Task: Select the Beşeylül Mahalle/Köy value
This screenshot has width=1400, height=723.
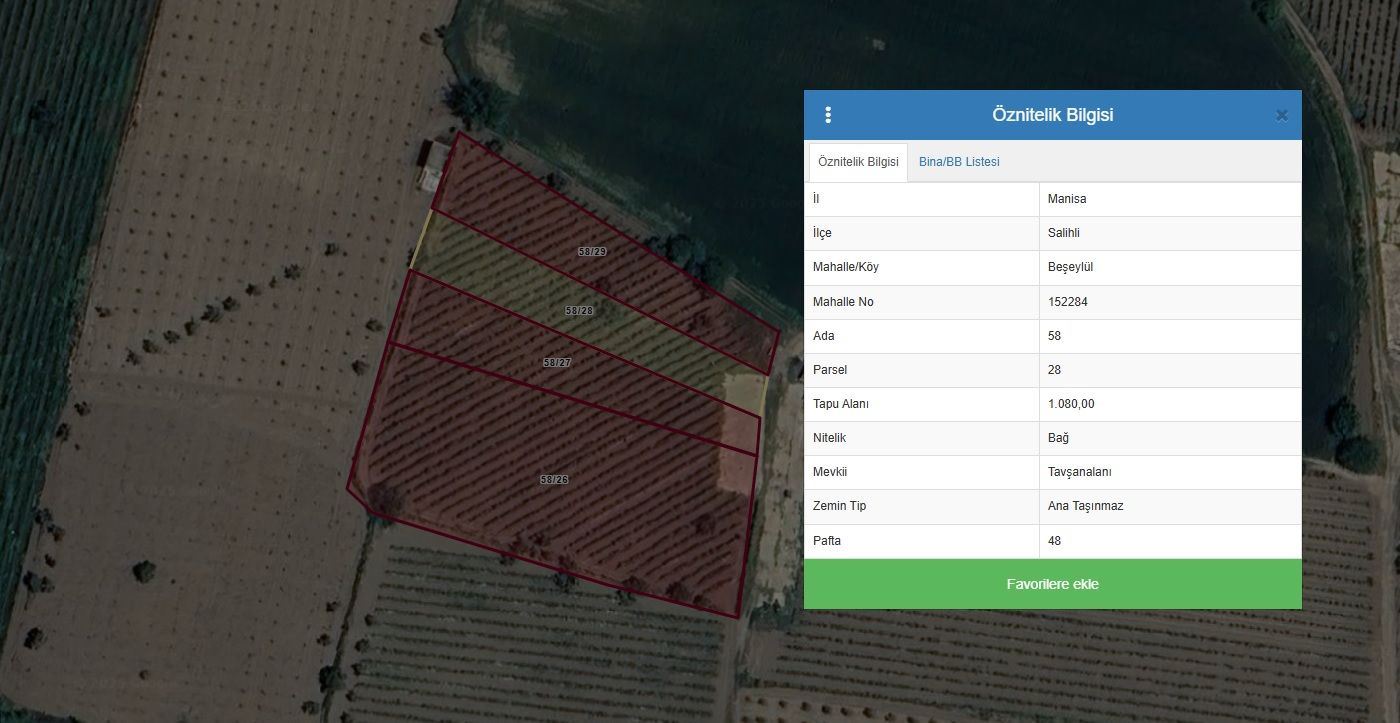Action: pyautogui.click(x=1070, y=267)
